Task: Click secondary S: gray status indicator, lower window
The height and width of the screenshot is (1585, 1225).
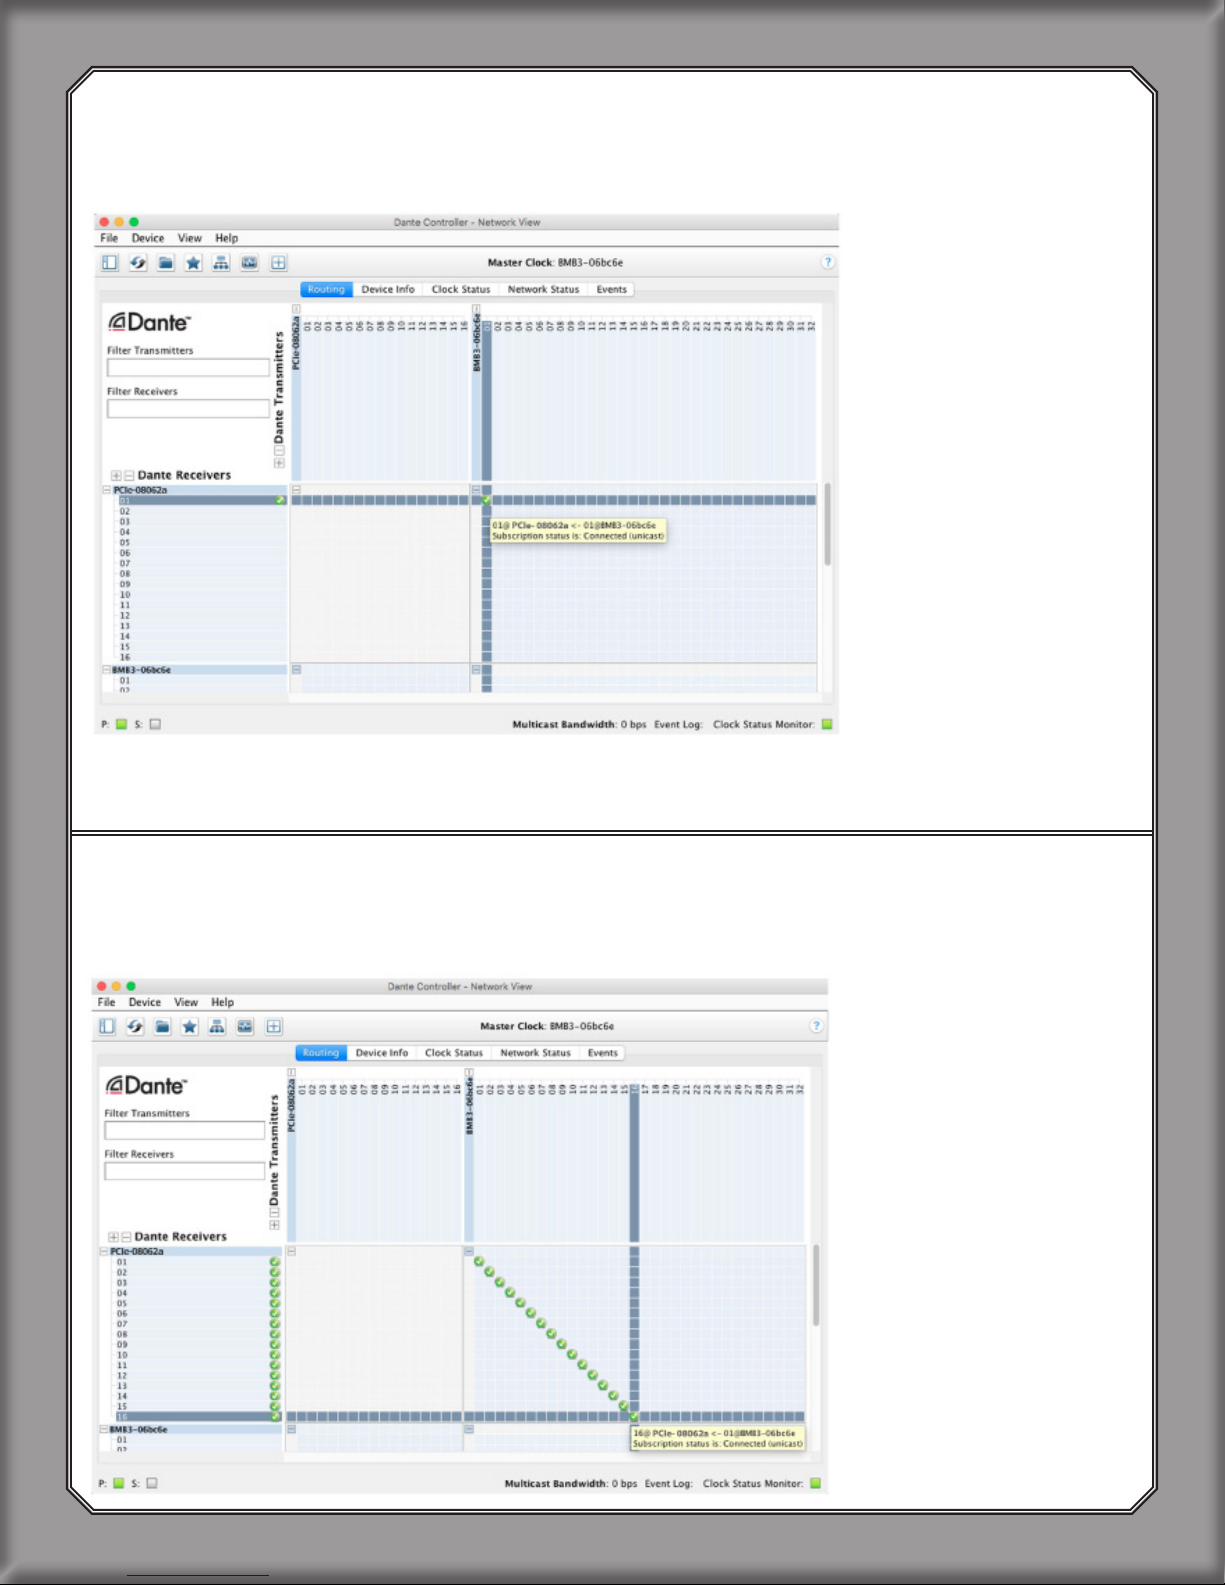Action: pos(152,1483)
